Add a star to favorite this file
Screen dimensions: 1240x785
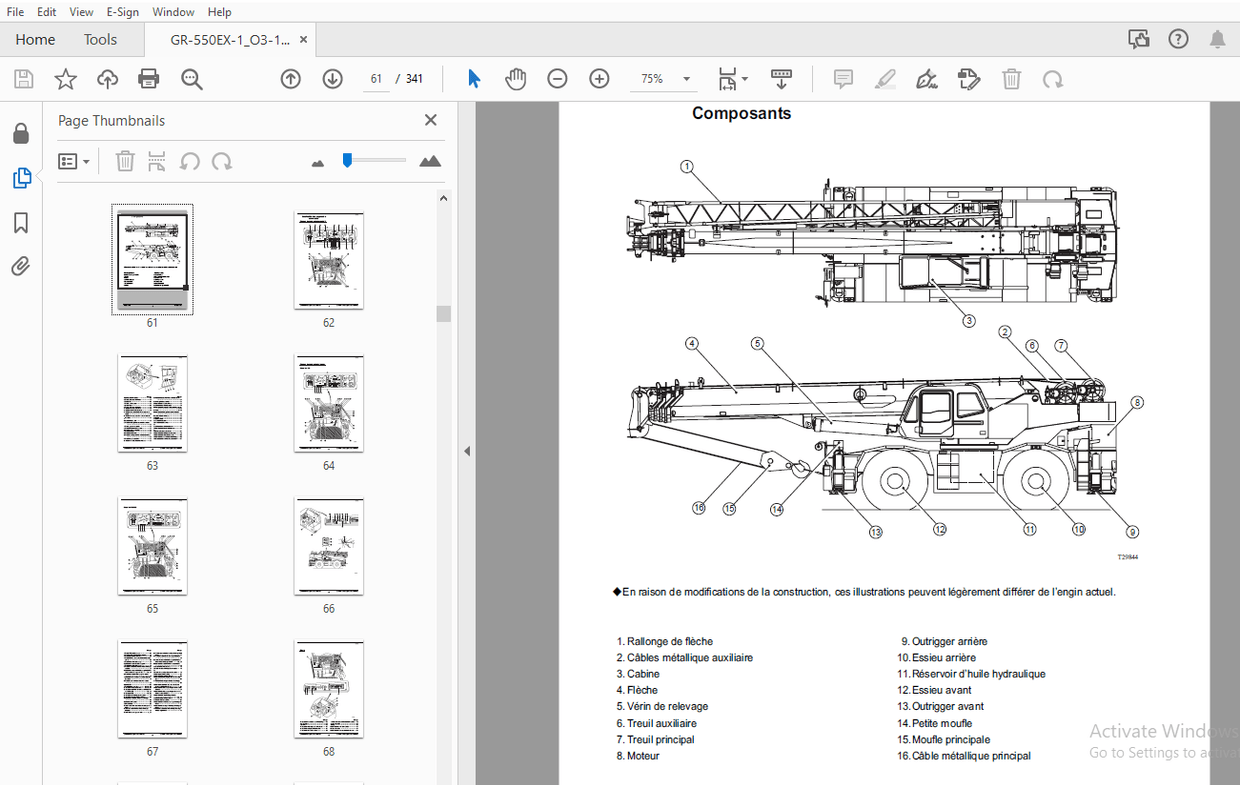(x=65, y=79)
